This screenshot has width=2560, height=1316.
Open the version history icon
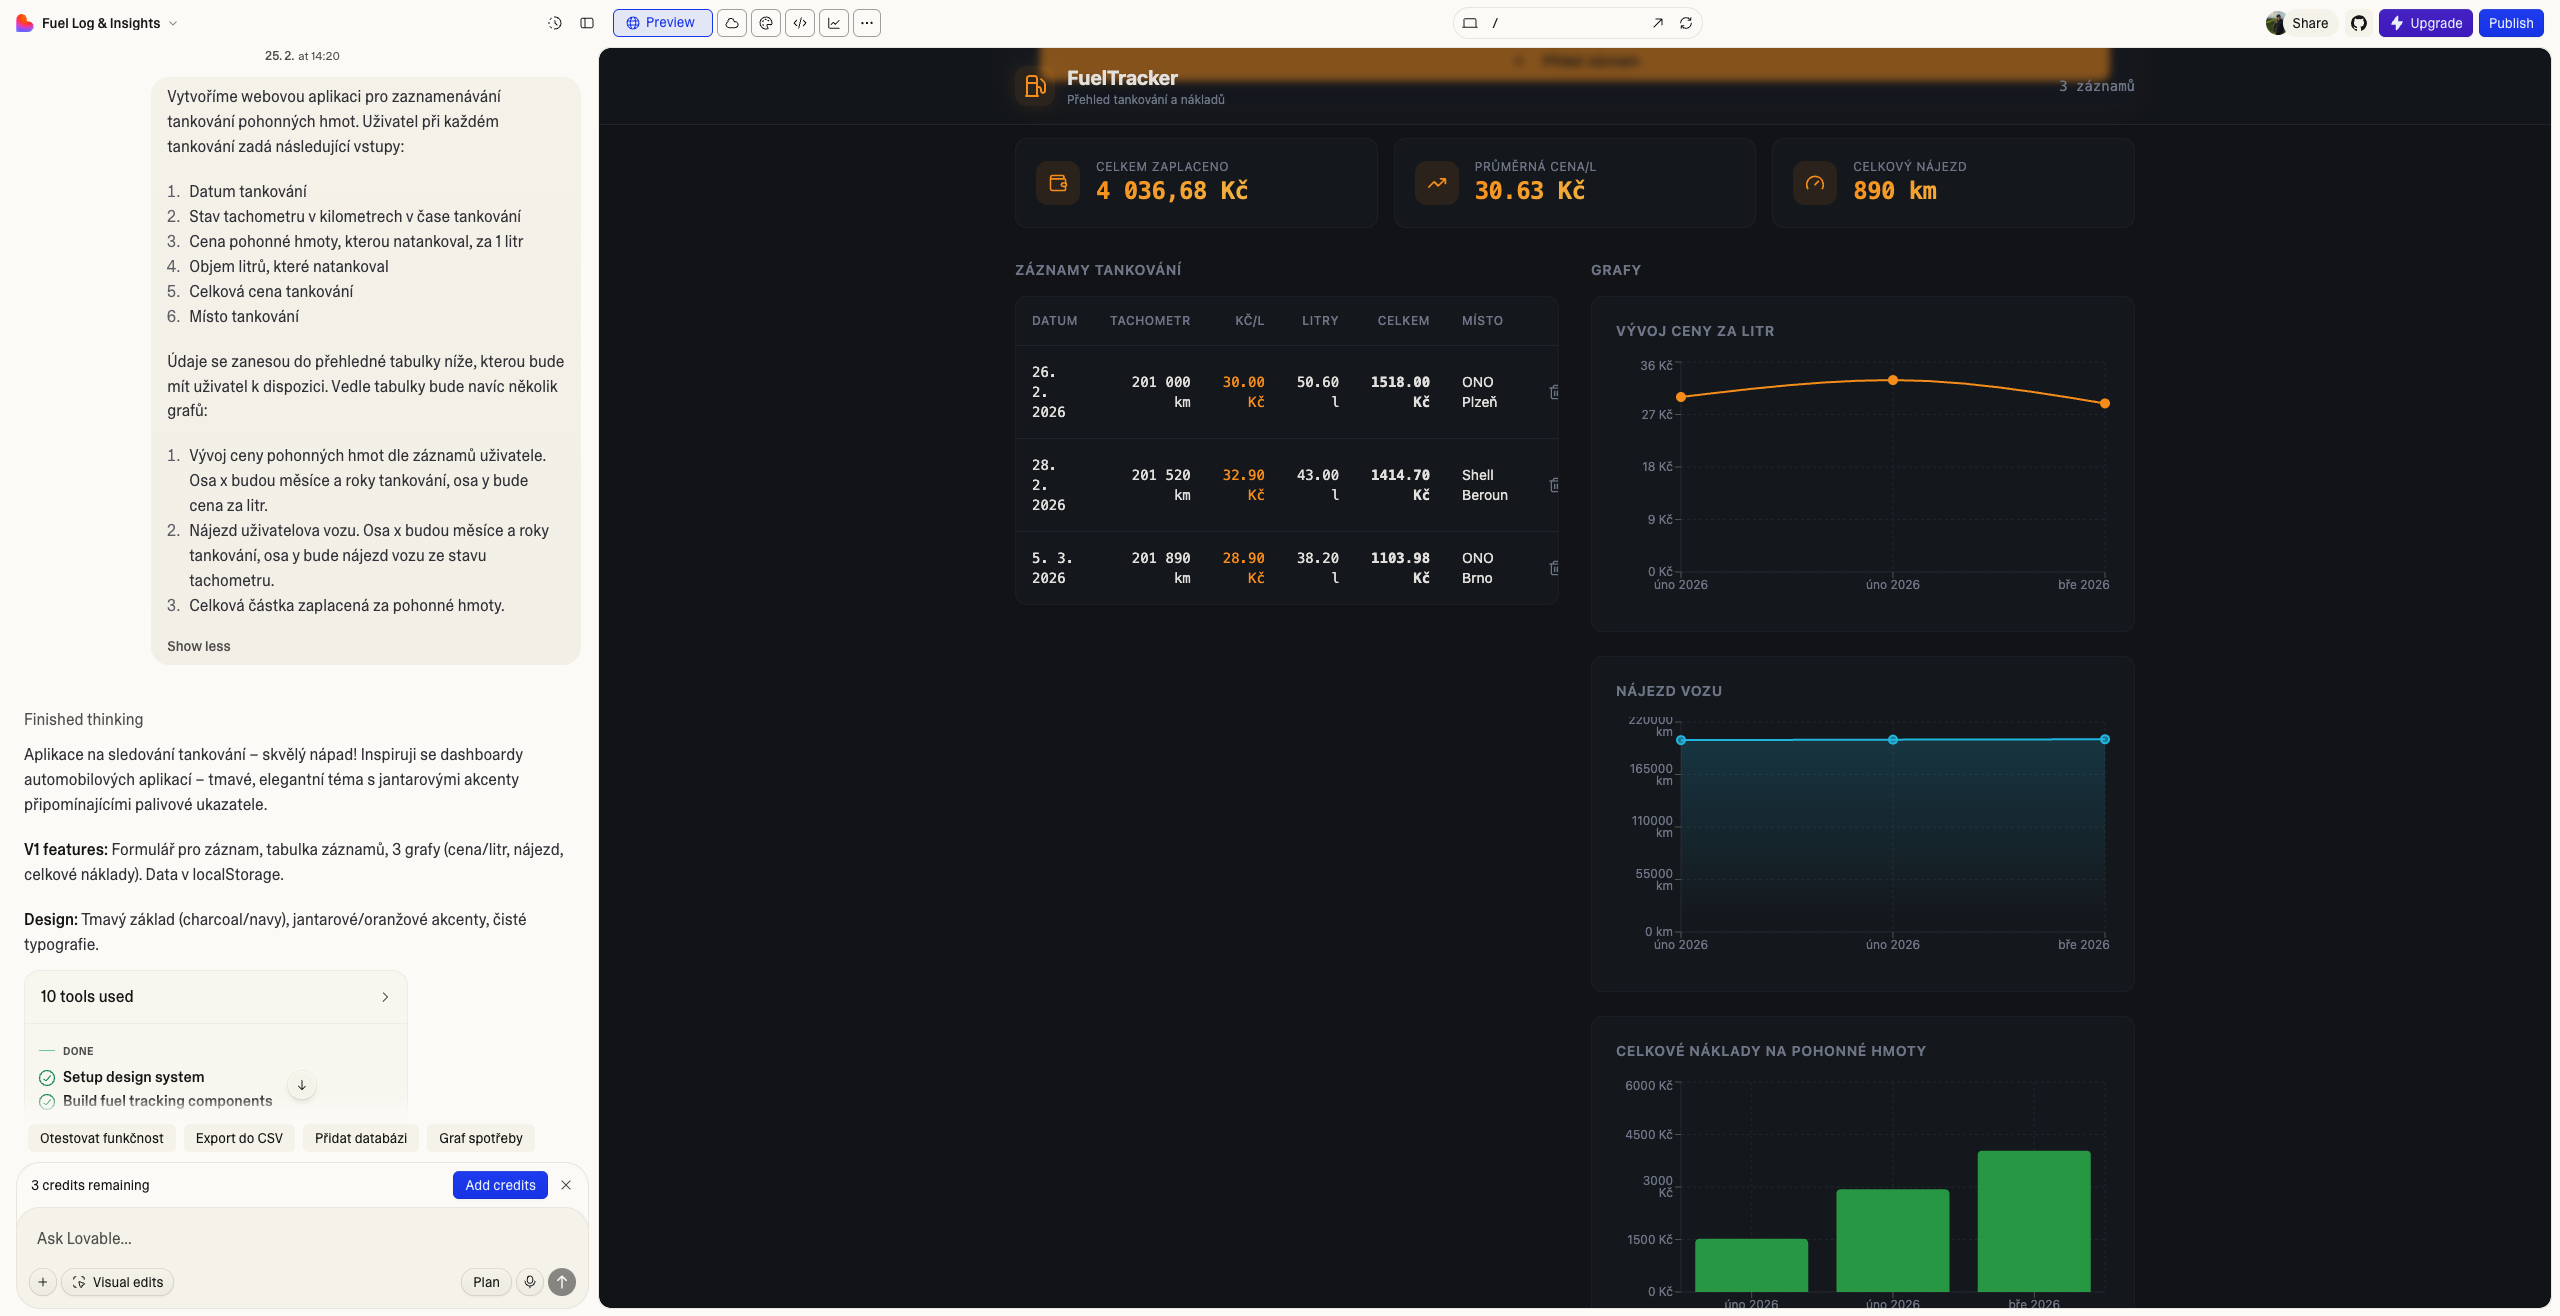(x=555, y=23)
